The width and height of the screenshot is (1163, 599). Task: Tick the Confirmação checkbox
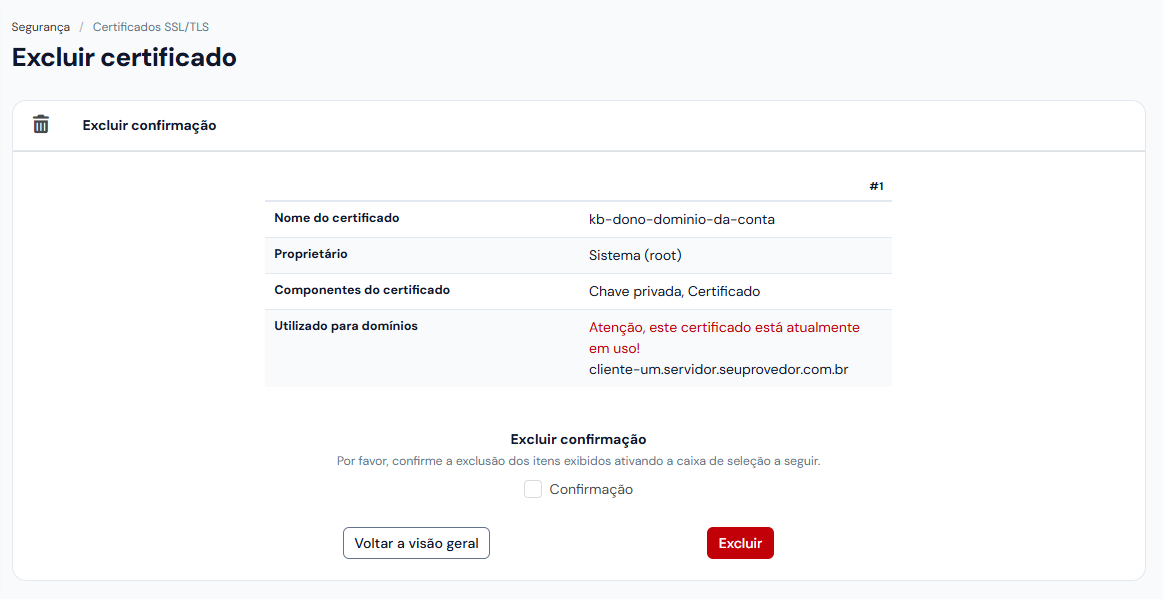[533, 489]
